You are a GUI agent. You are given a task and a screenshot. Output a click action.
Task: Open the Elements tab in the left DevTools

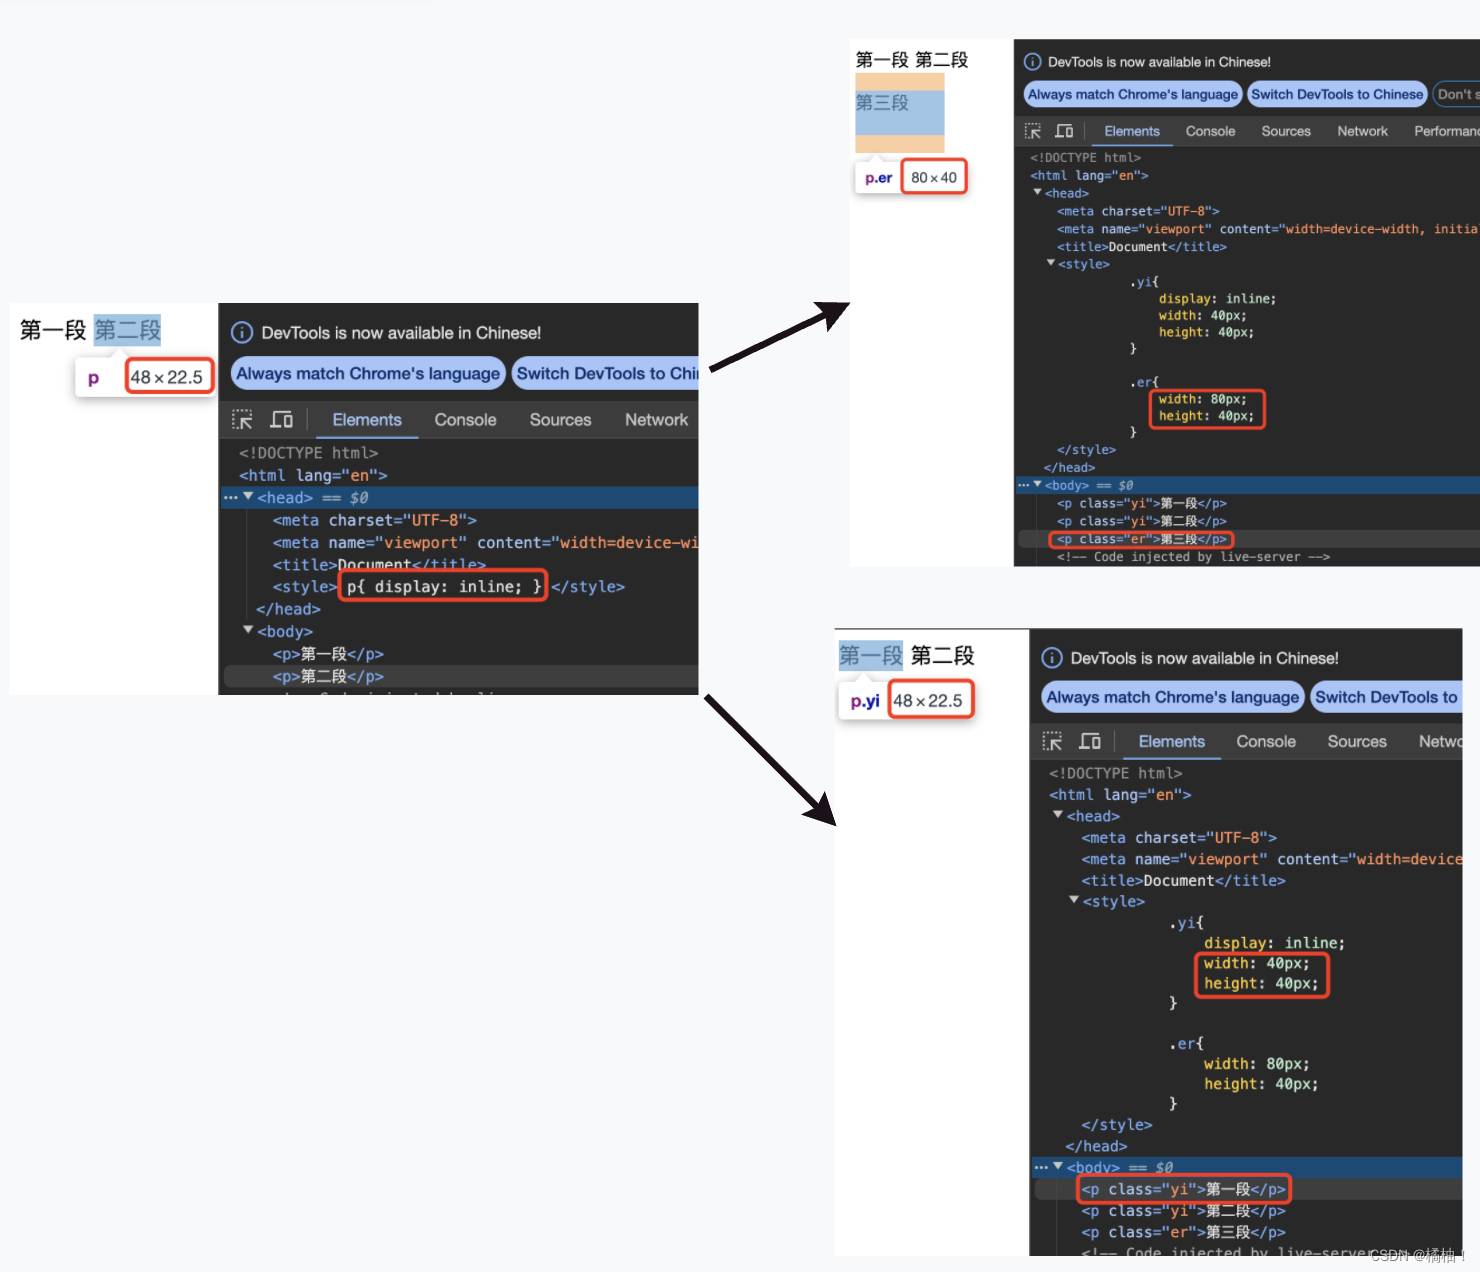tap(367, 420)
